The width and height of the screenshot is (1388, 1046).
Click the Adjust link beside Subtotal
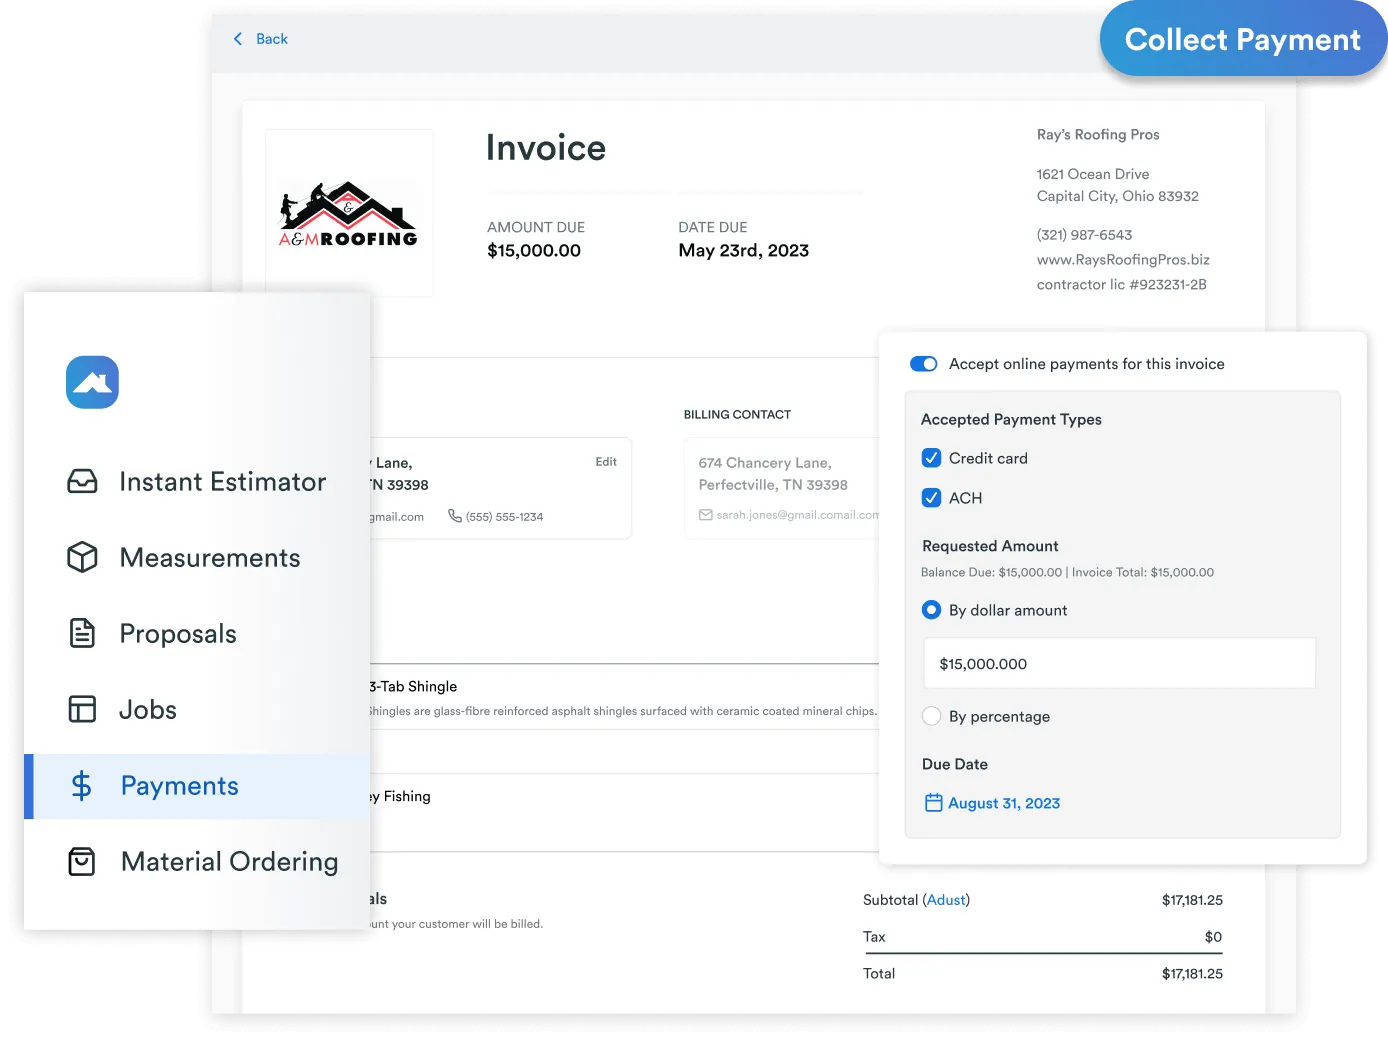946,900
